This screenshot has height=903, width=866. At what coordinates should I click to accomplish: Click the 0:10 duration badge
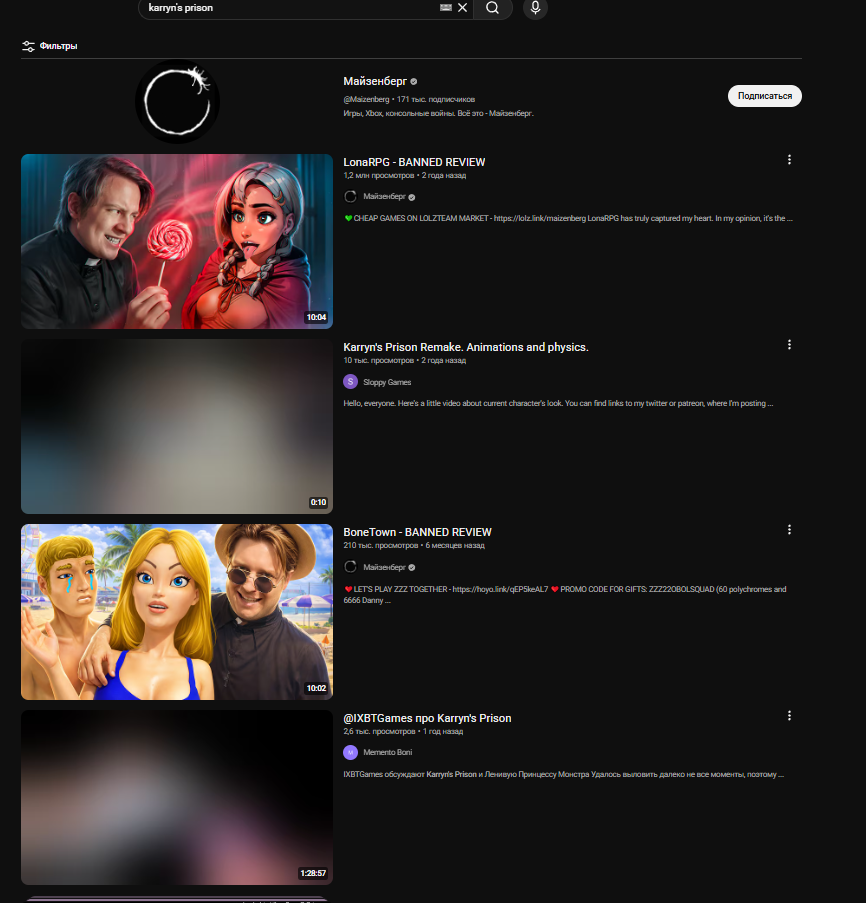point(318,502)
